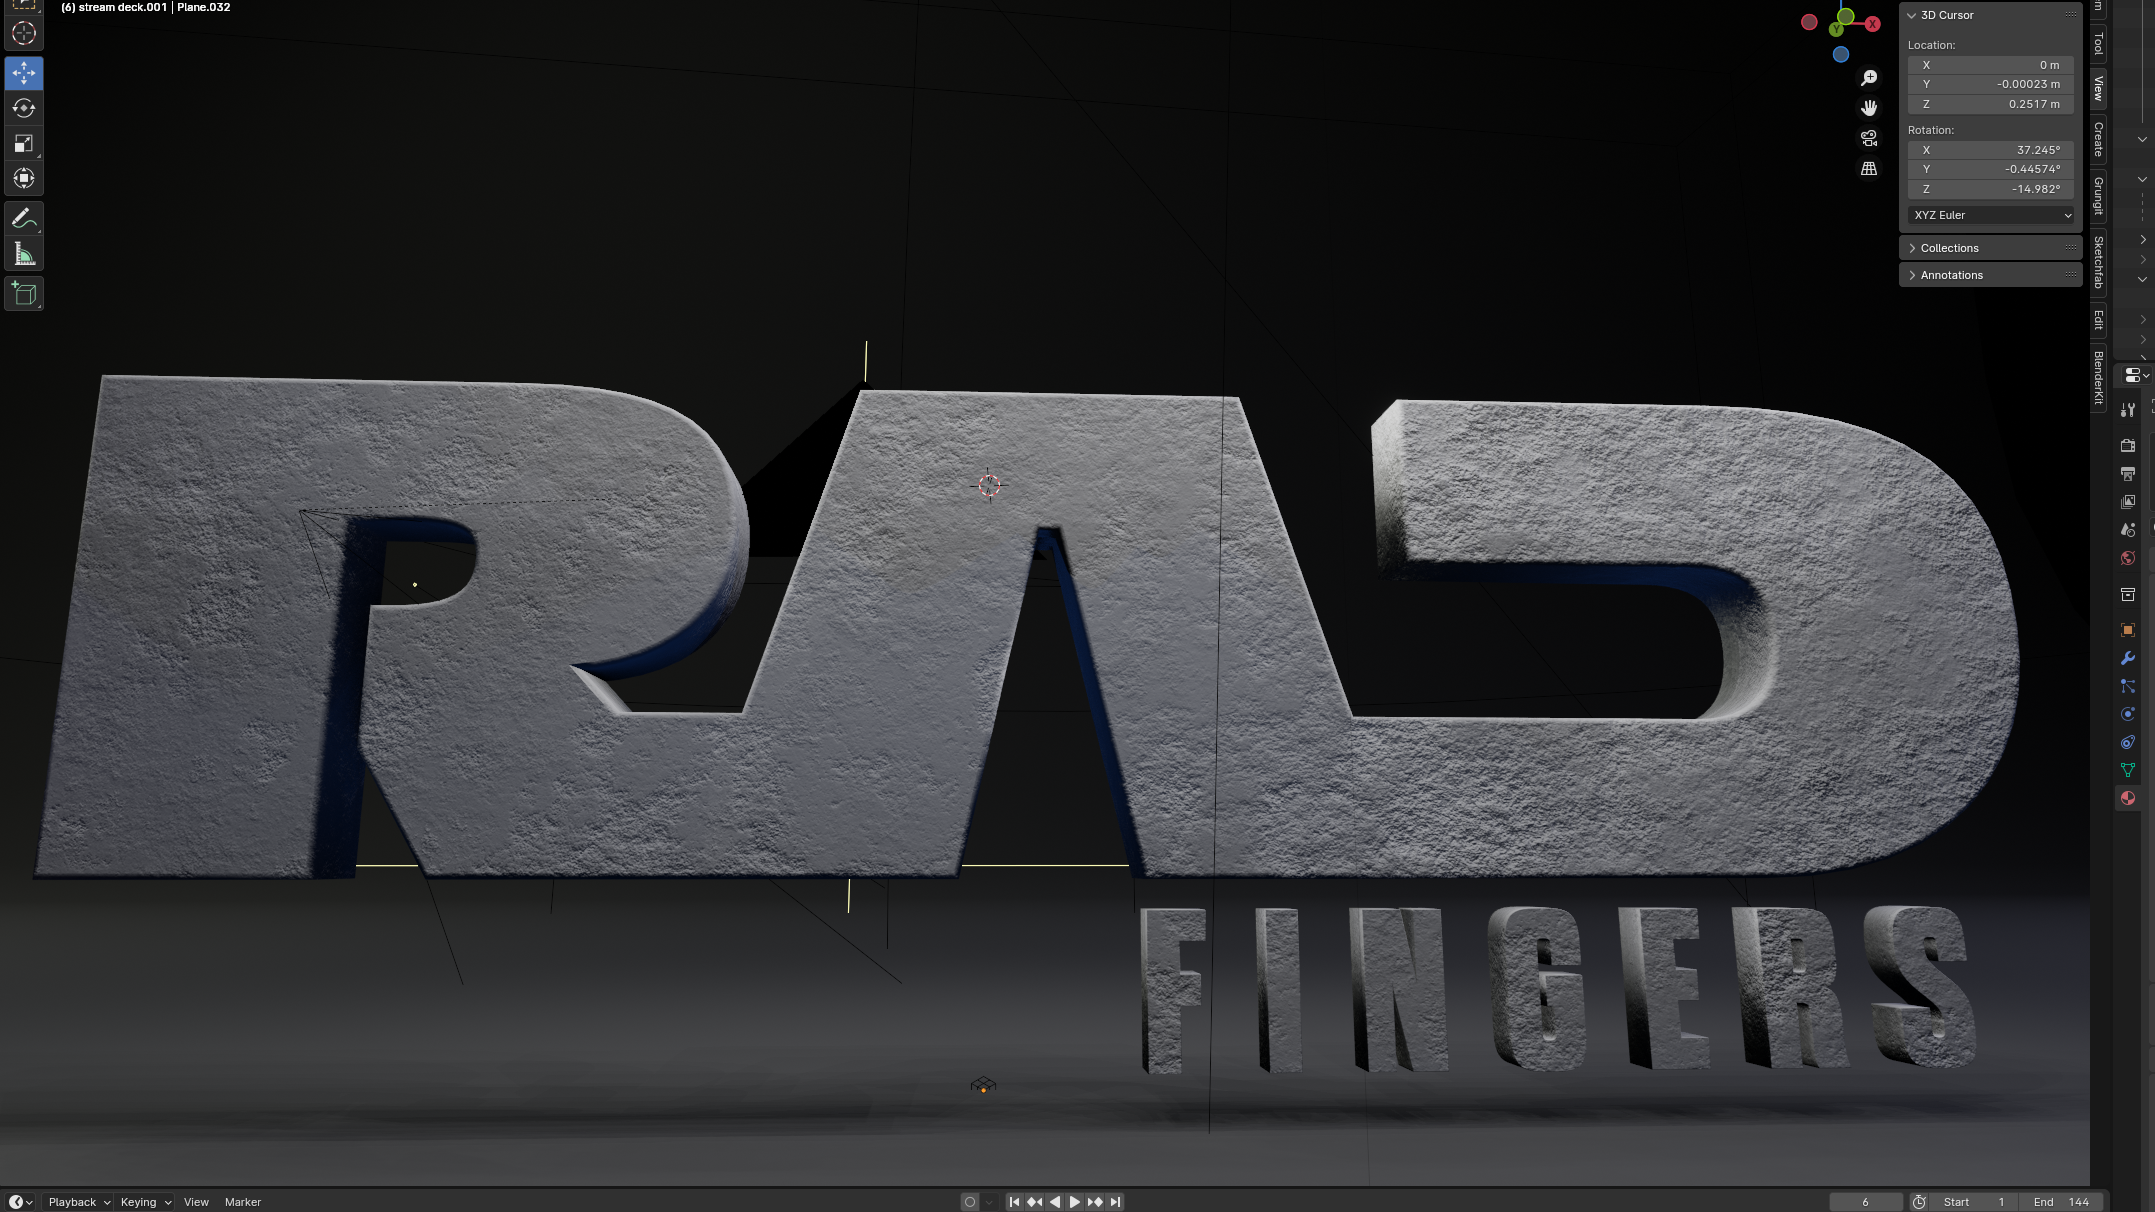Toggle the auto keying record button

tap(969, 1202)
